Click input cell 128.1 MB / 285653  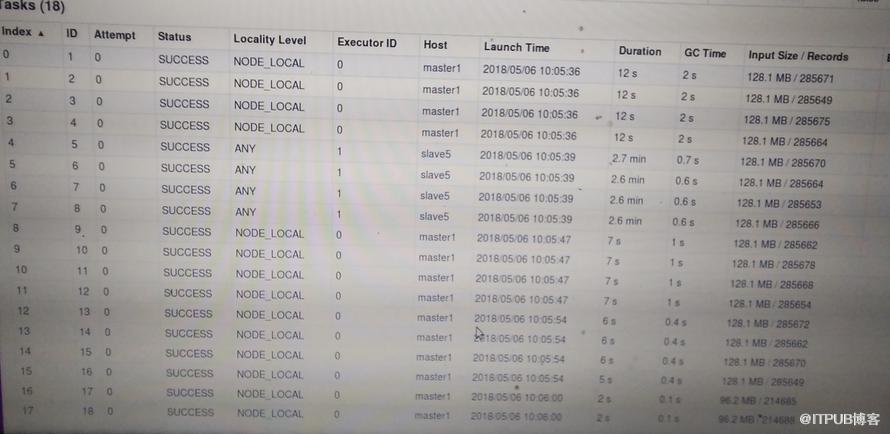point(779,204)
